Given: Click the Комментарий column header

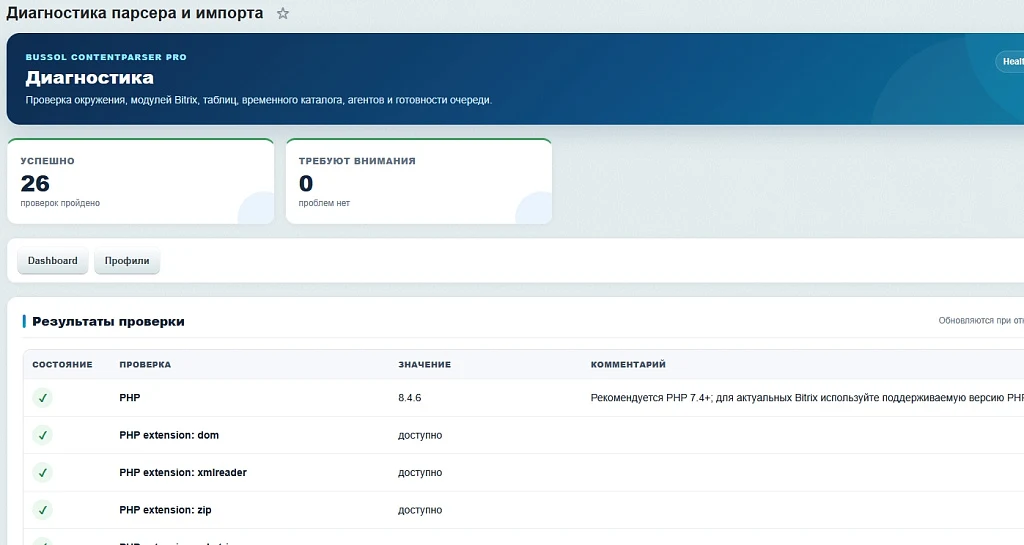Looking at the screenshot, I should [x=628, y=364].
